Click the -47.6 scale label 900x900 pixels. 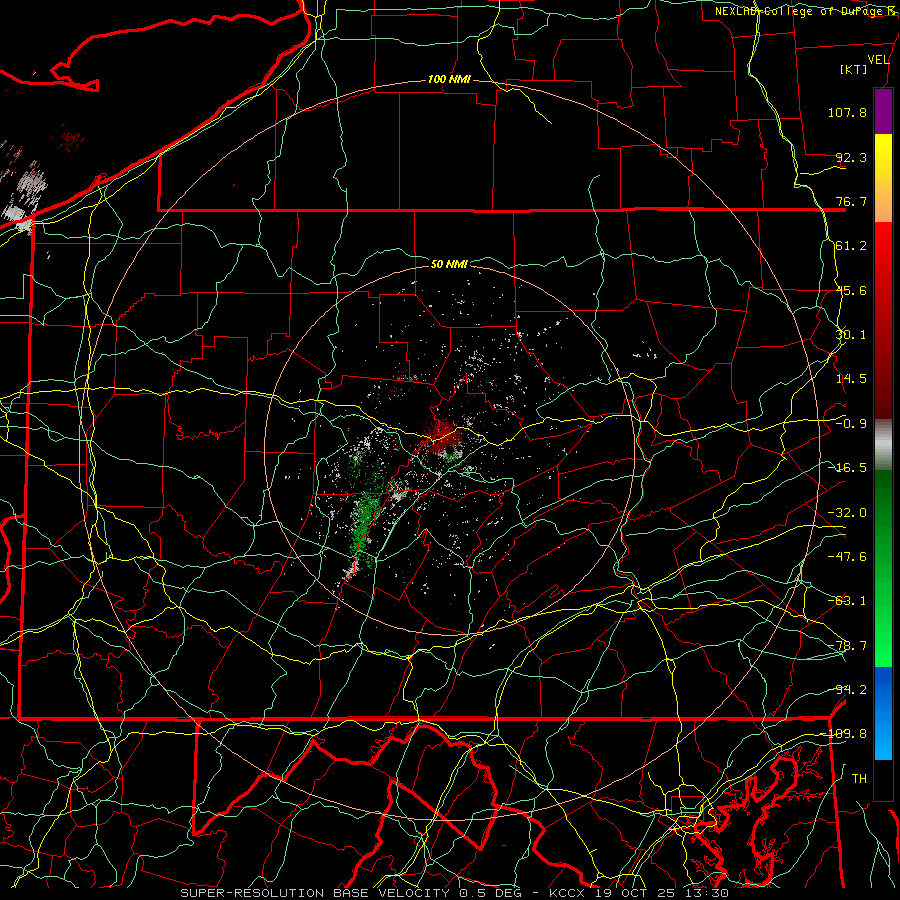[x=847, y=557]
